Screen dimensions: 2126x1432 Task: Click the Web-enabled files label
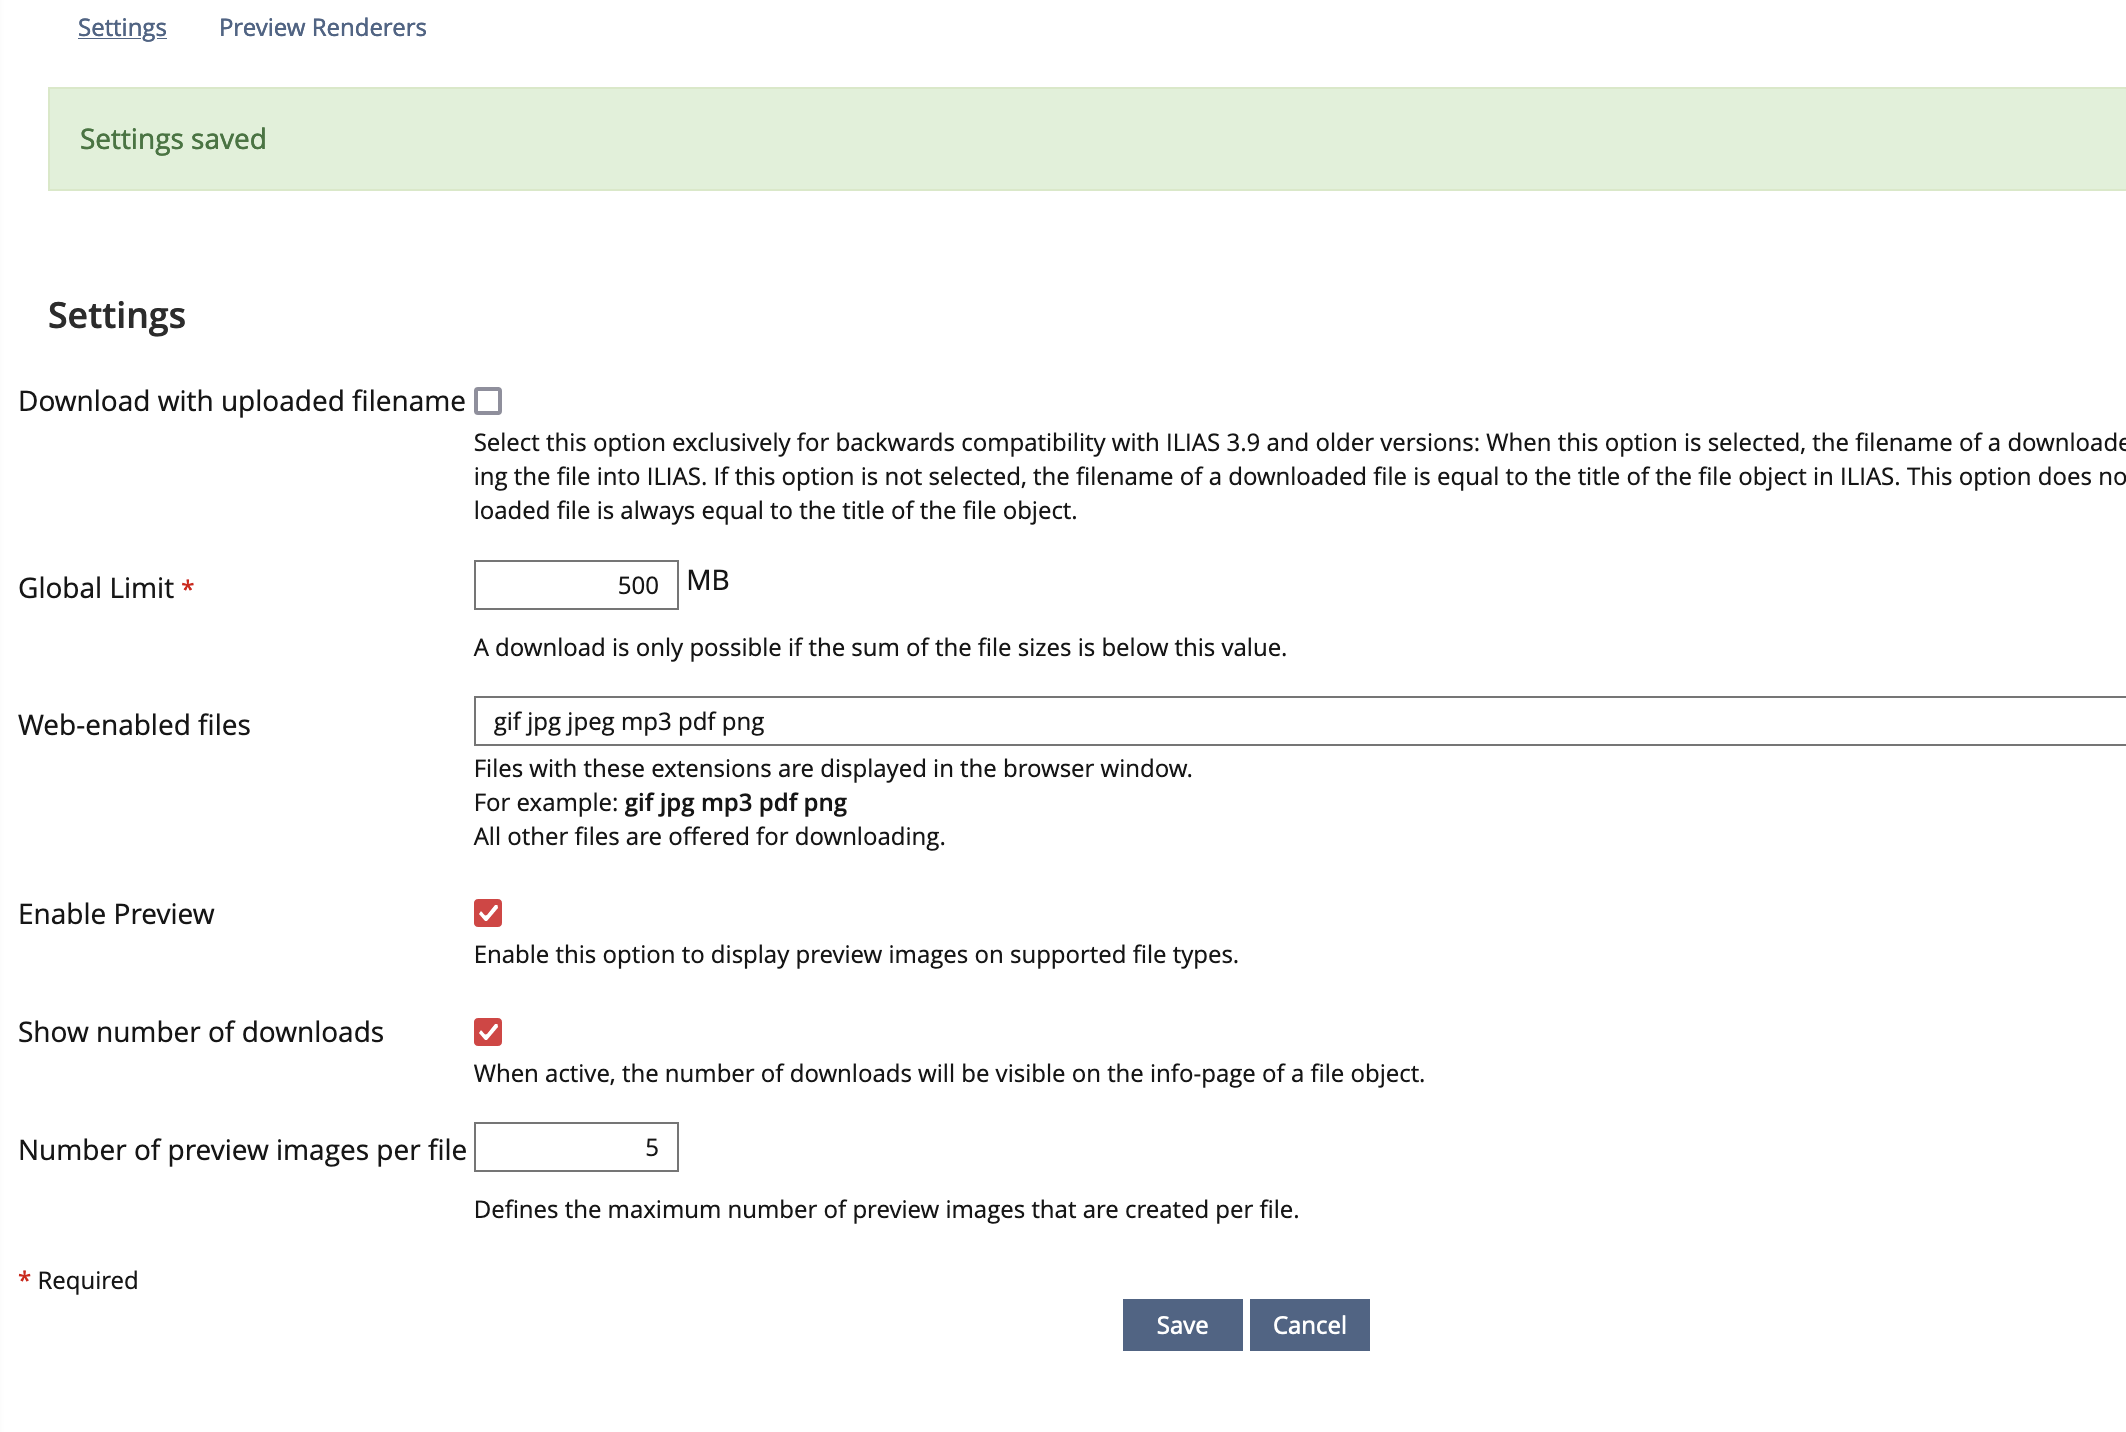tap(134, 725)
